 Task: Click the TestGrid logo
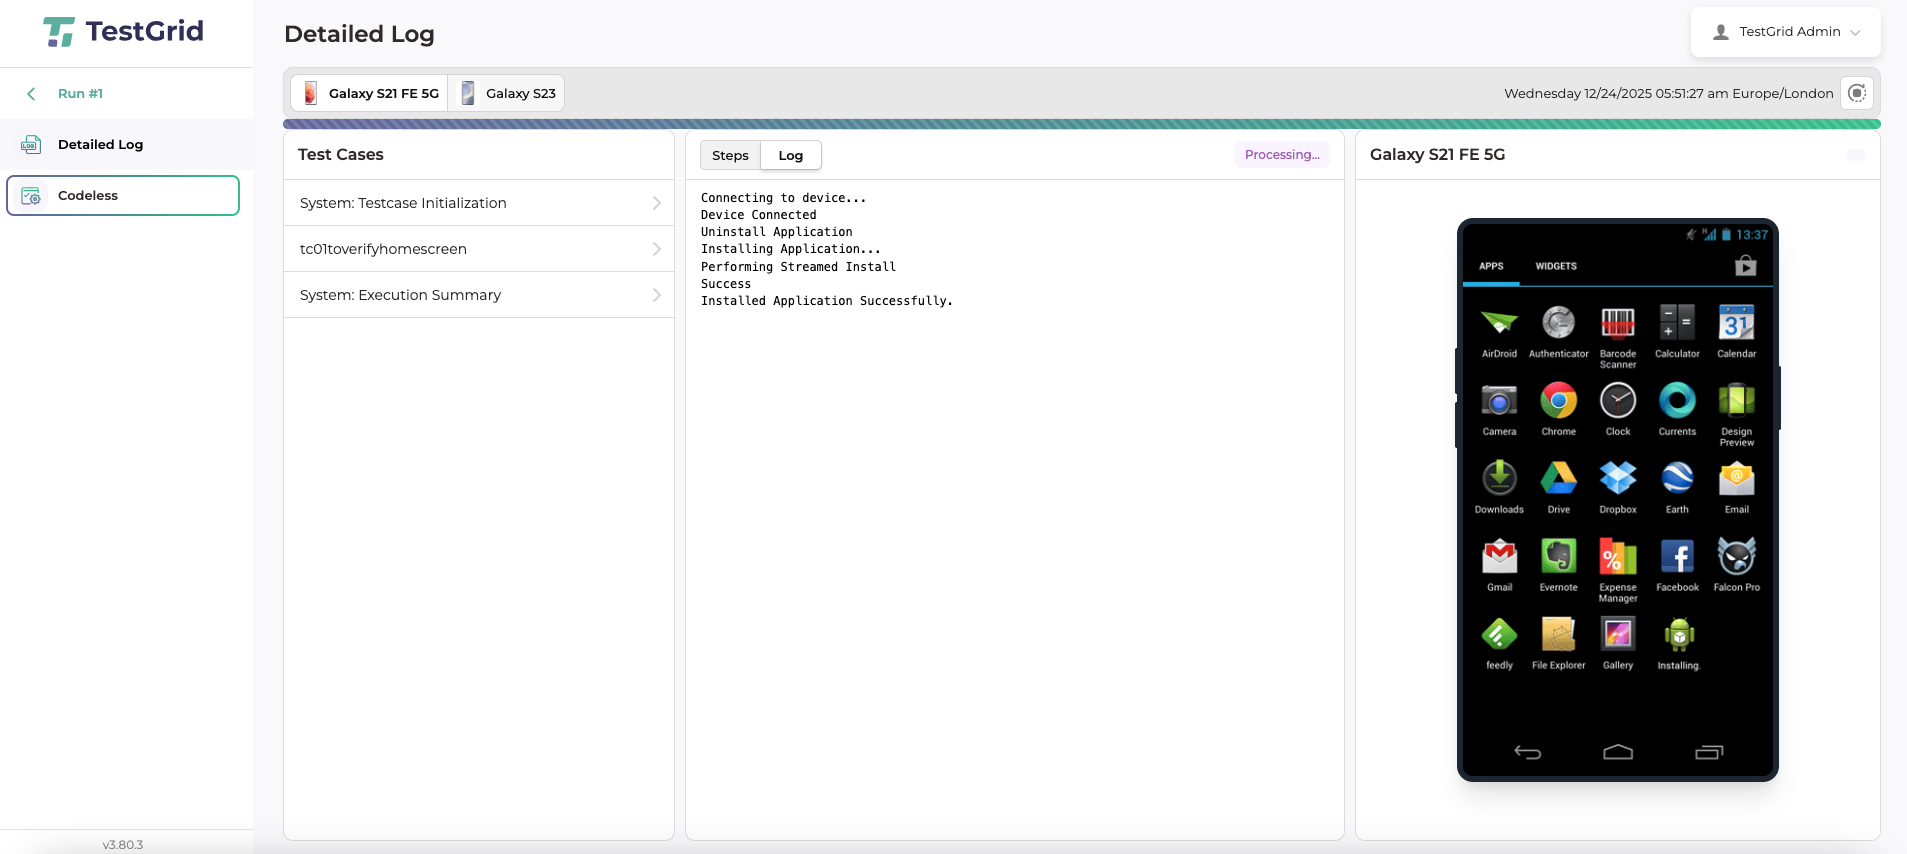[x=123, y=32]
